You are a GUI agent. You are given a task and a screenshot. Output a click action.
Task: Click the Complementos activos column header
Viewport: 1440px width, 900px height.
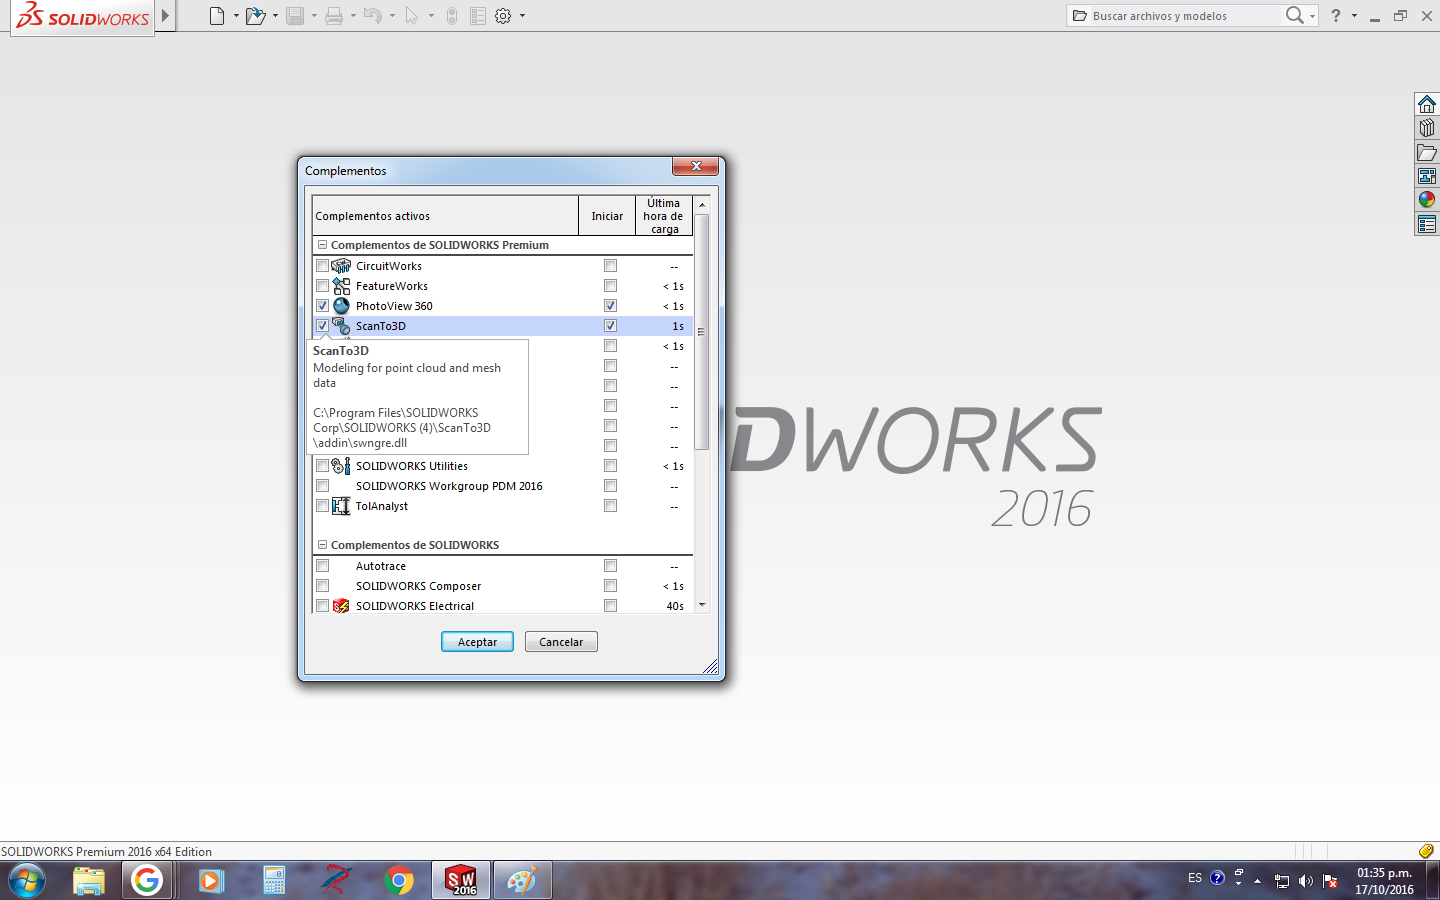coord(445,216)
